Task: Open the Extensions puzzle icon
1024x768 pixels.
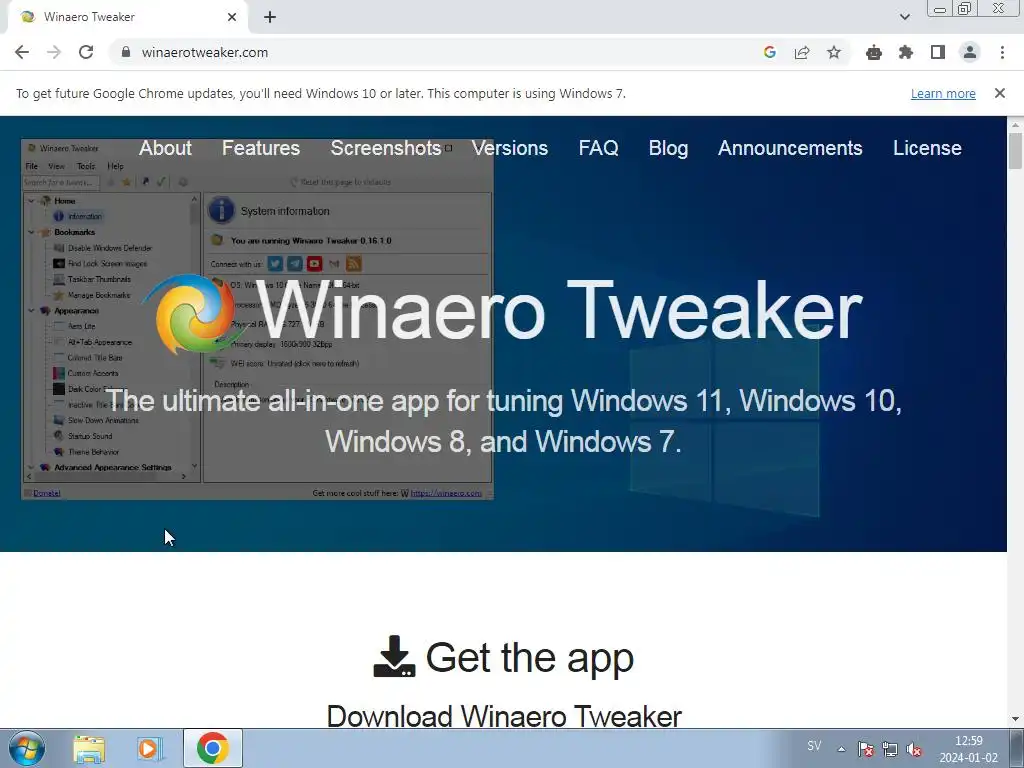Action: [906, 52]
